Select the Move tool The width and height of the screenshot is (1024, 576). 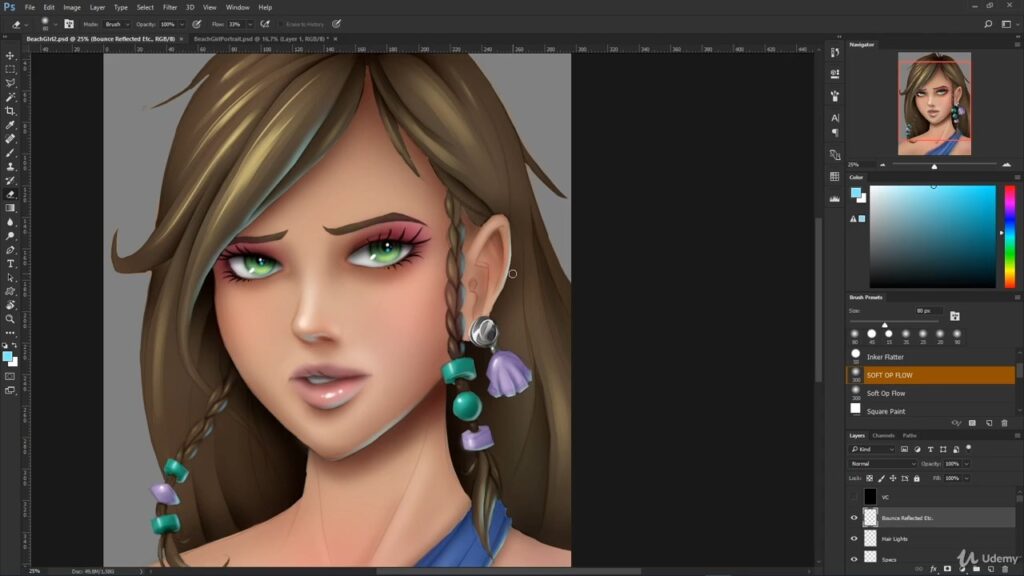click(10, 56)
